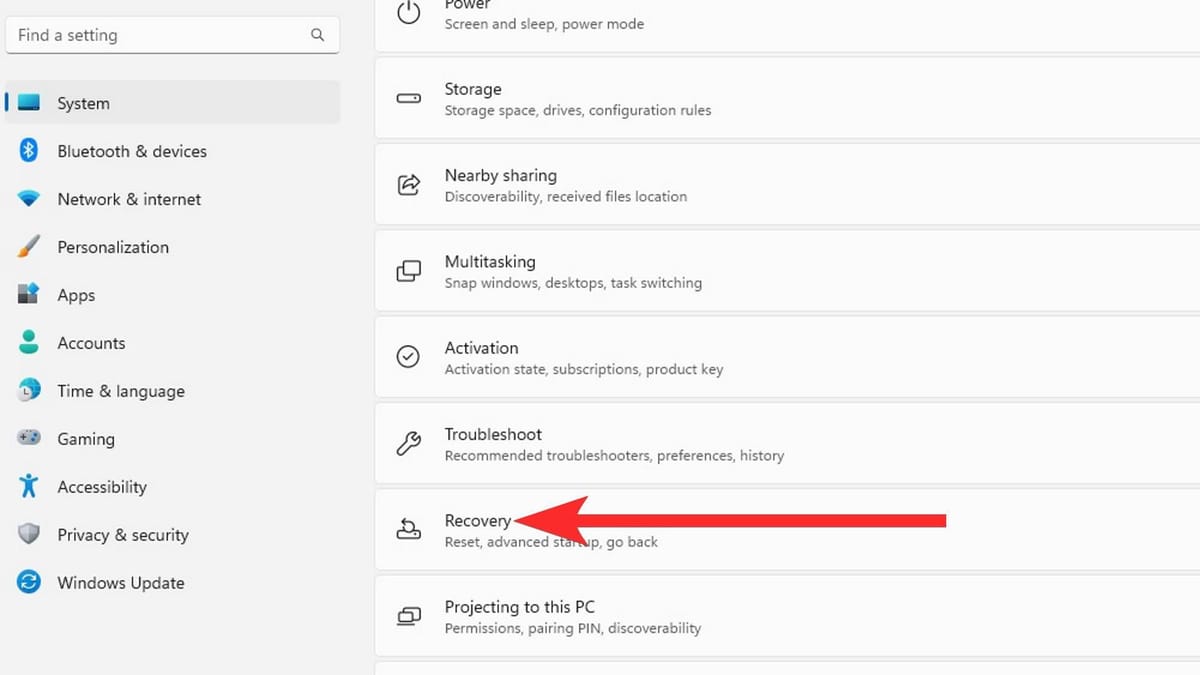Click the Wi-Fi icon for Network & internet
The width and height of the screenshot is (1200, 675).
30,199
